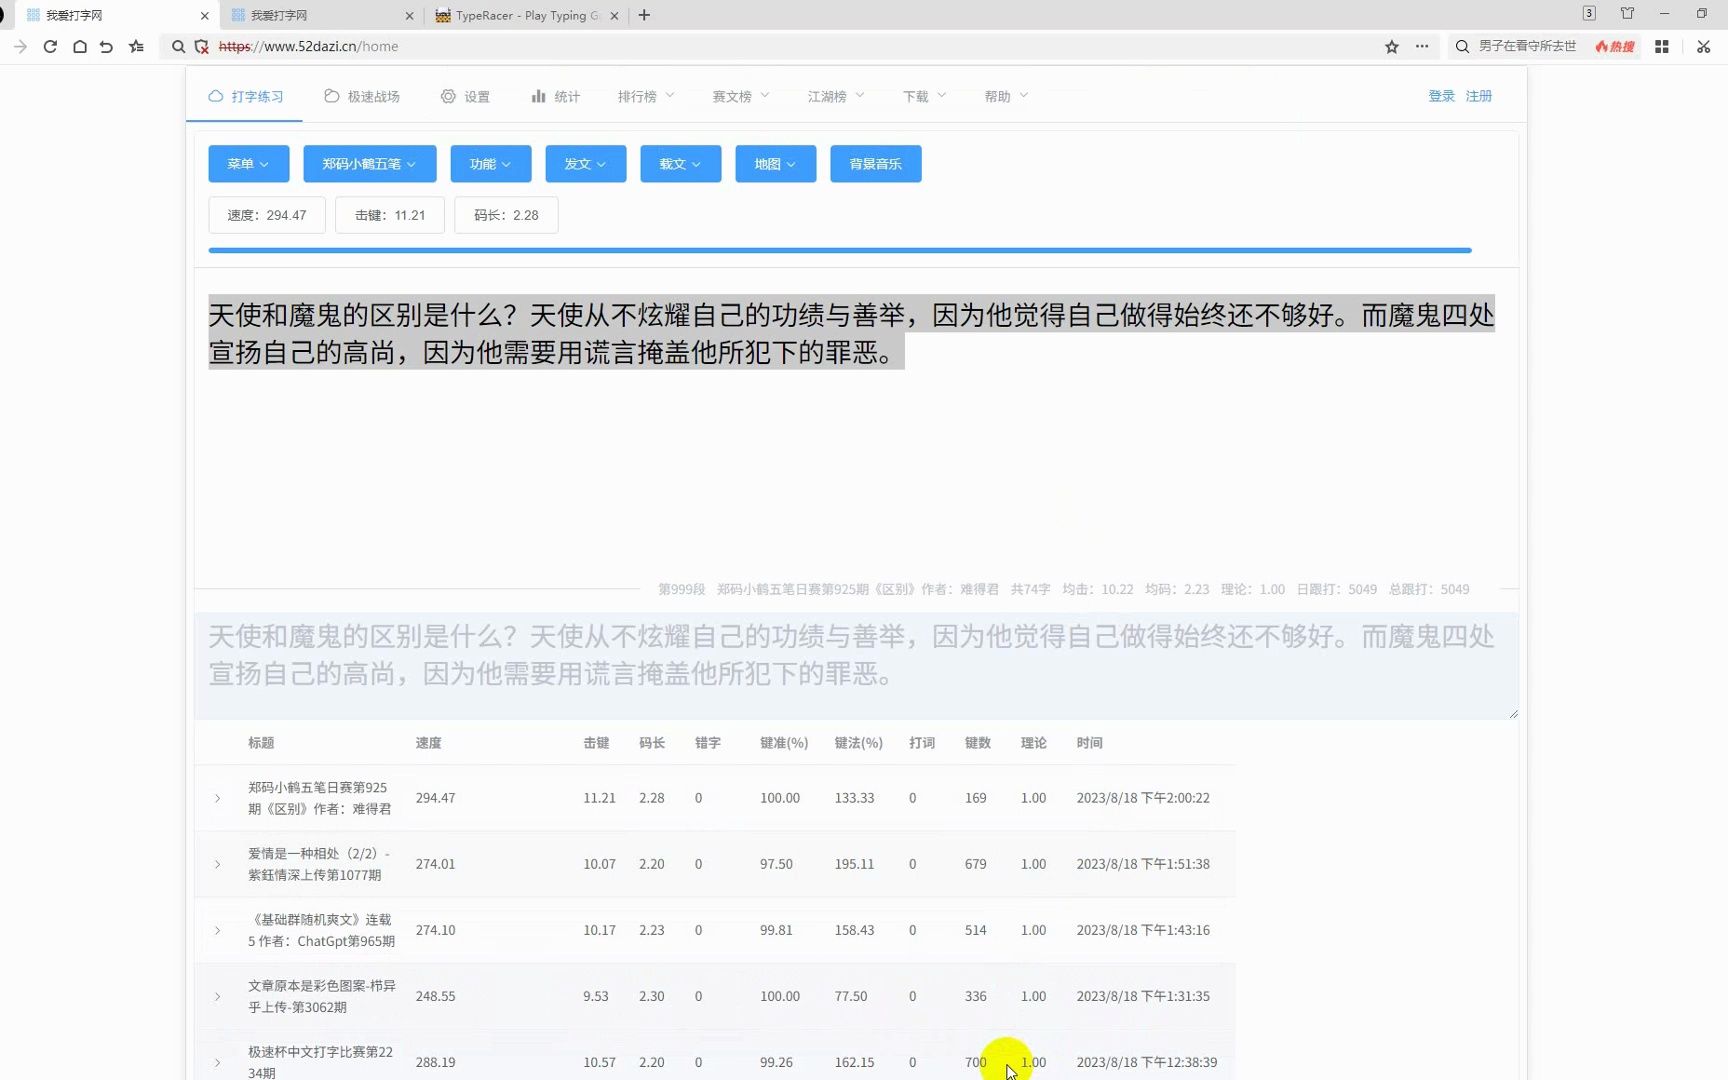1728x1080 pixels.
Task: Click the 码长: 2.28 stat box
Action: click(x=506, y=215)
